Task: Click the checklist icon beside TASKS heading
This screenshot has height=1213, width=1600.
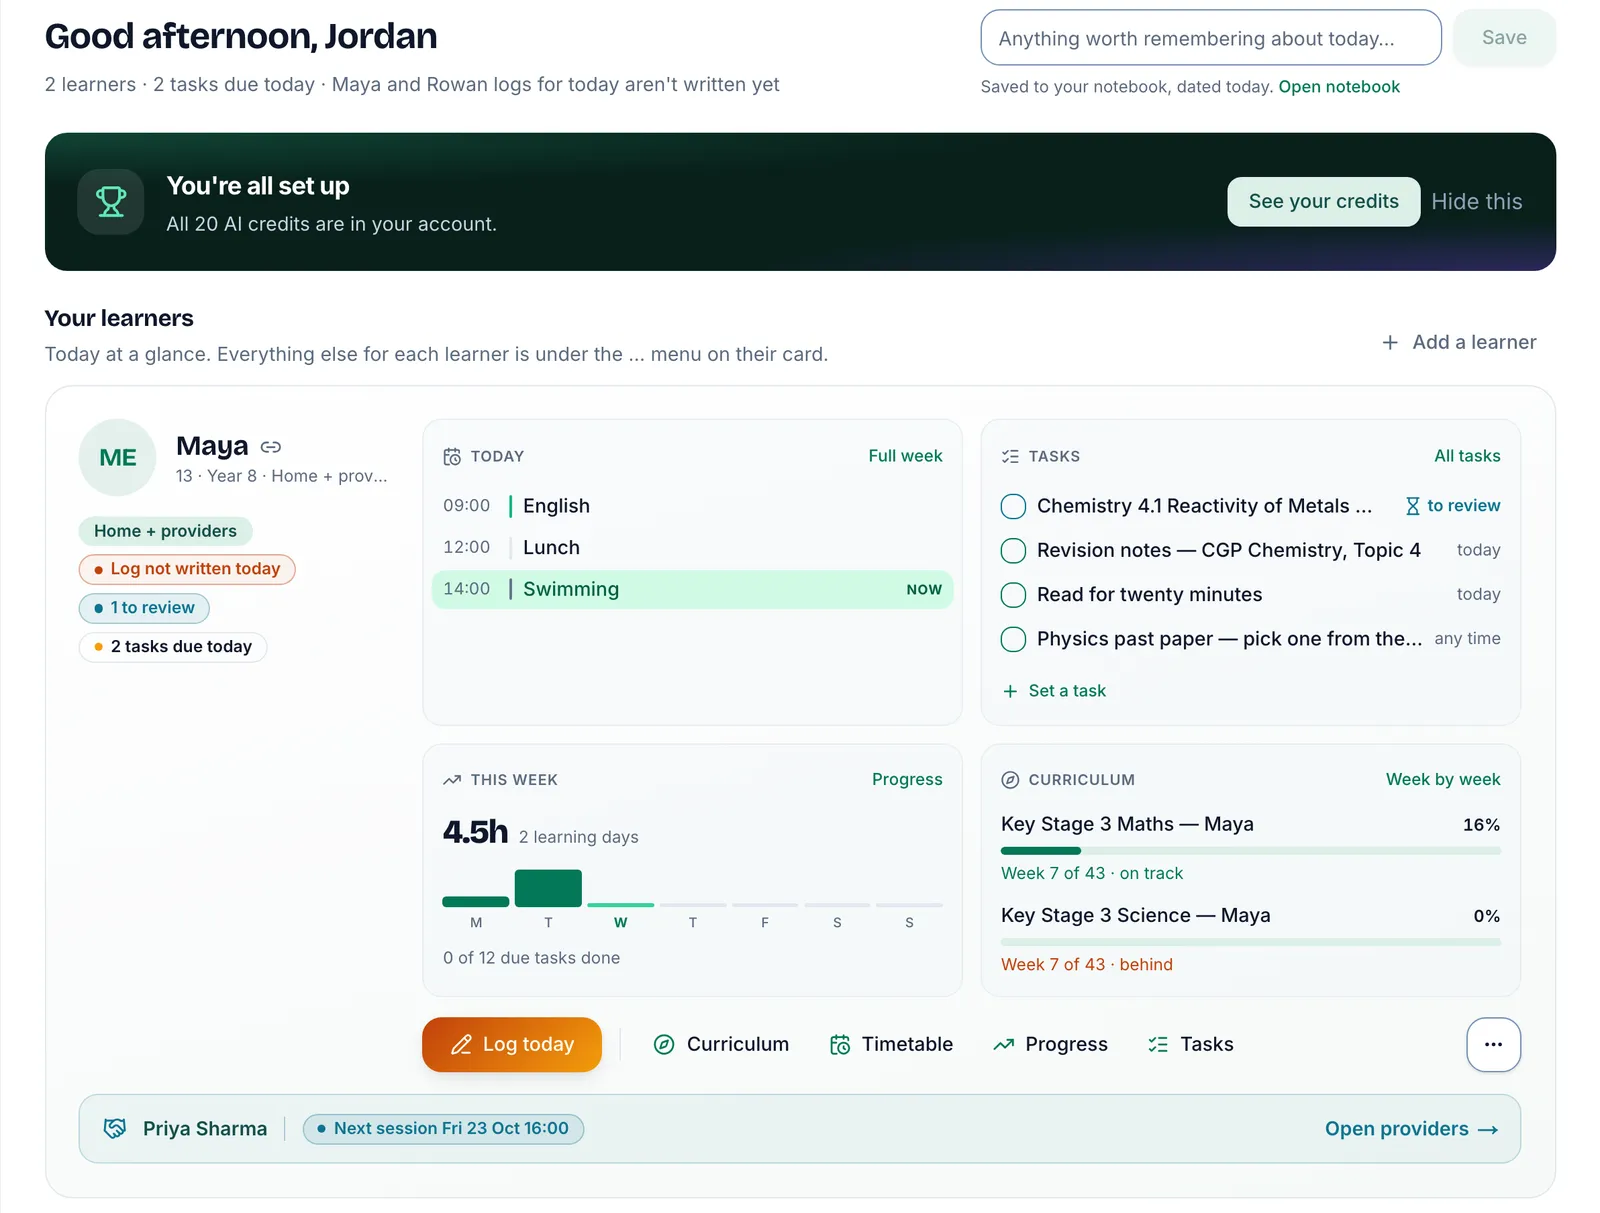Action: tap(1010, 456)
